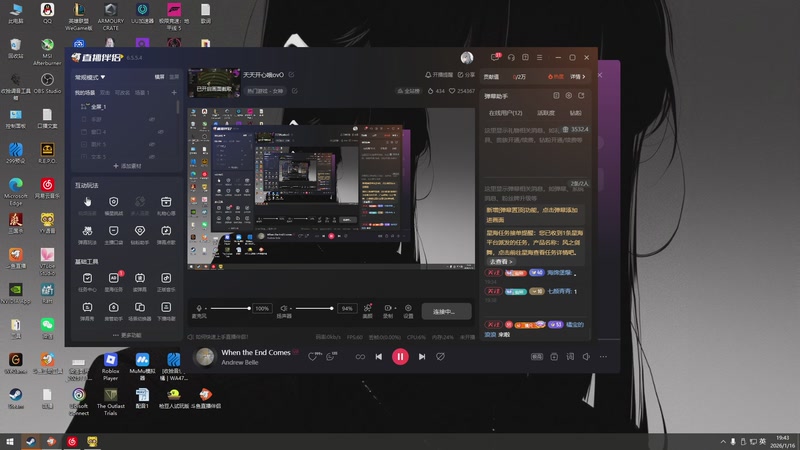Click the headset customer service icon
Screen dimensions: 800x450
511,58
